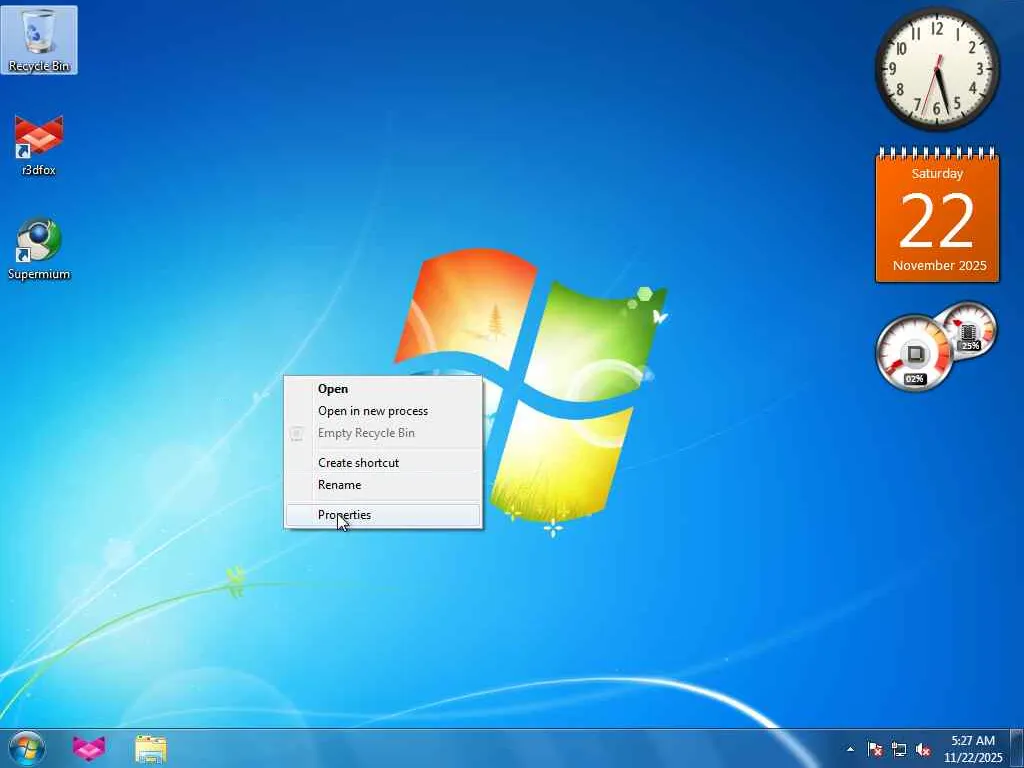Select the Recycle Bin desktop icon
The image size is (1024, 768).
point(39,40)
